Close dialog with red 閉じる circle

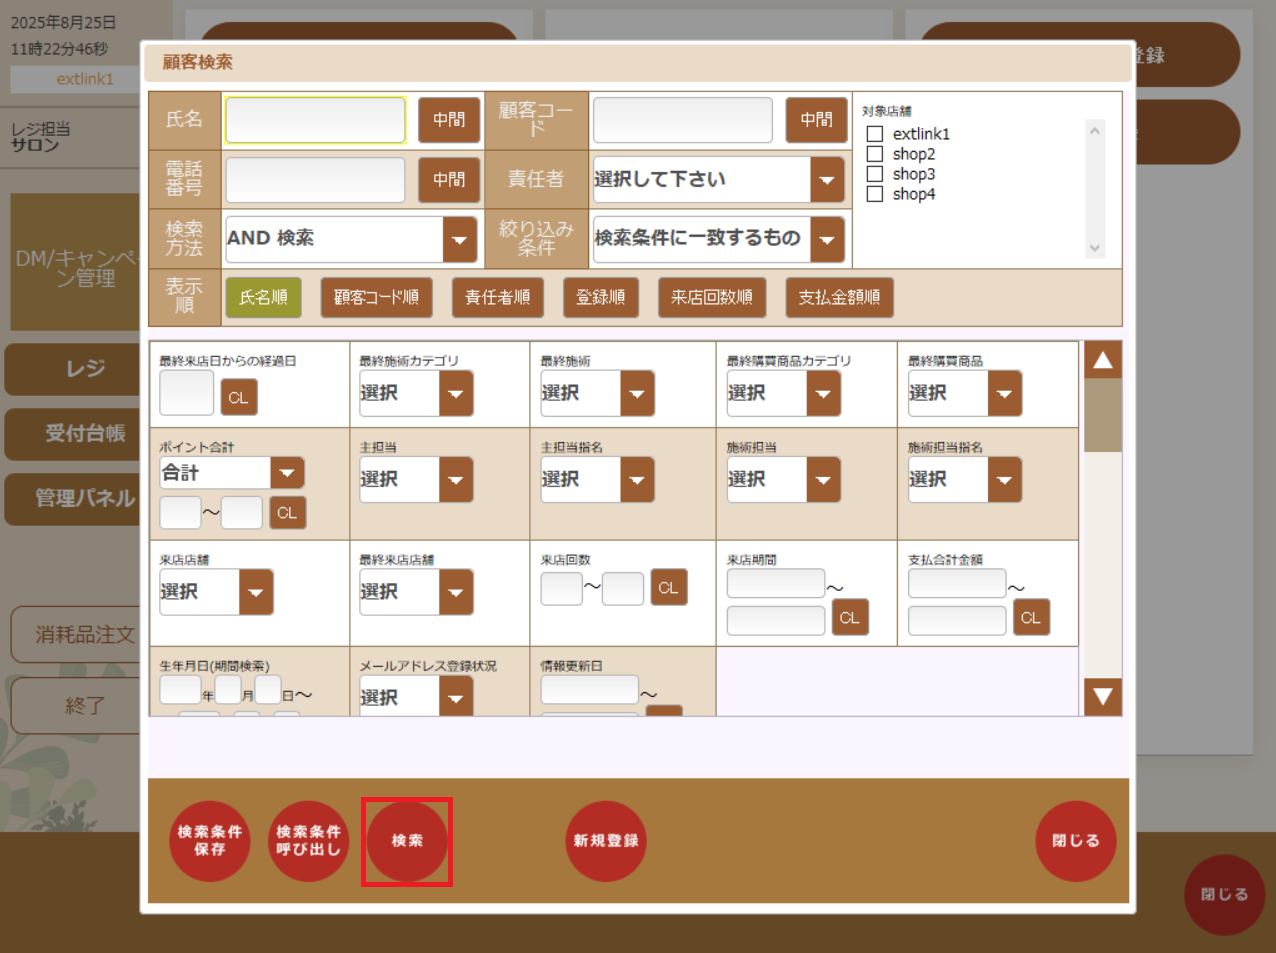pos(1075,841)
